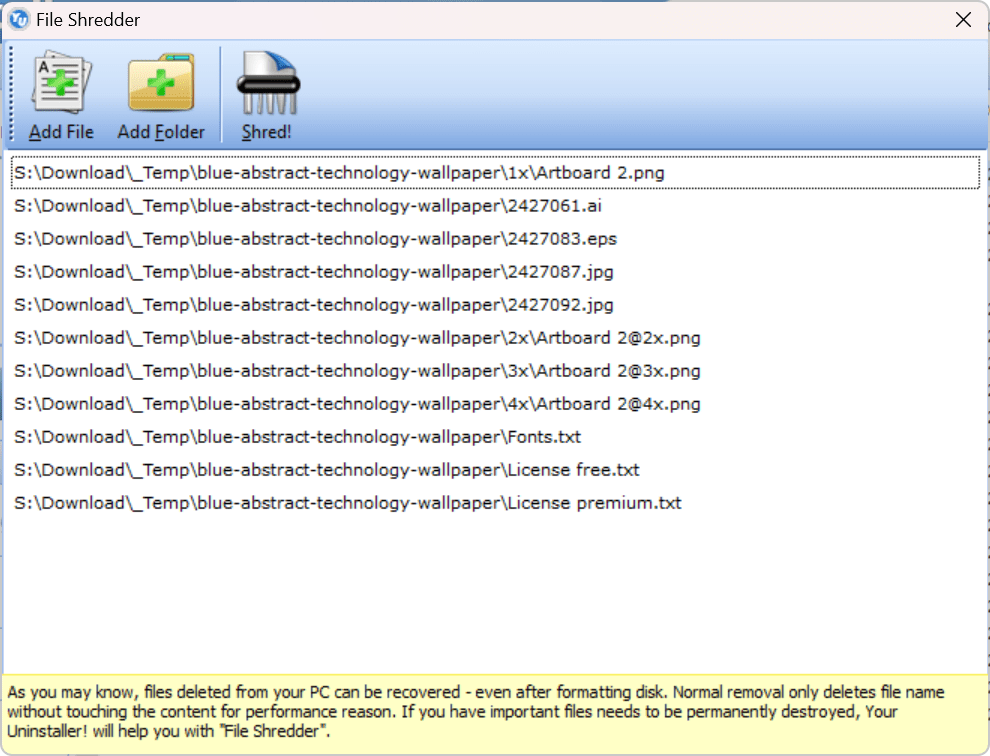
Task: Click the toolbar's dotted grip handle
Action: [x=11, y=95]
